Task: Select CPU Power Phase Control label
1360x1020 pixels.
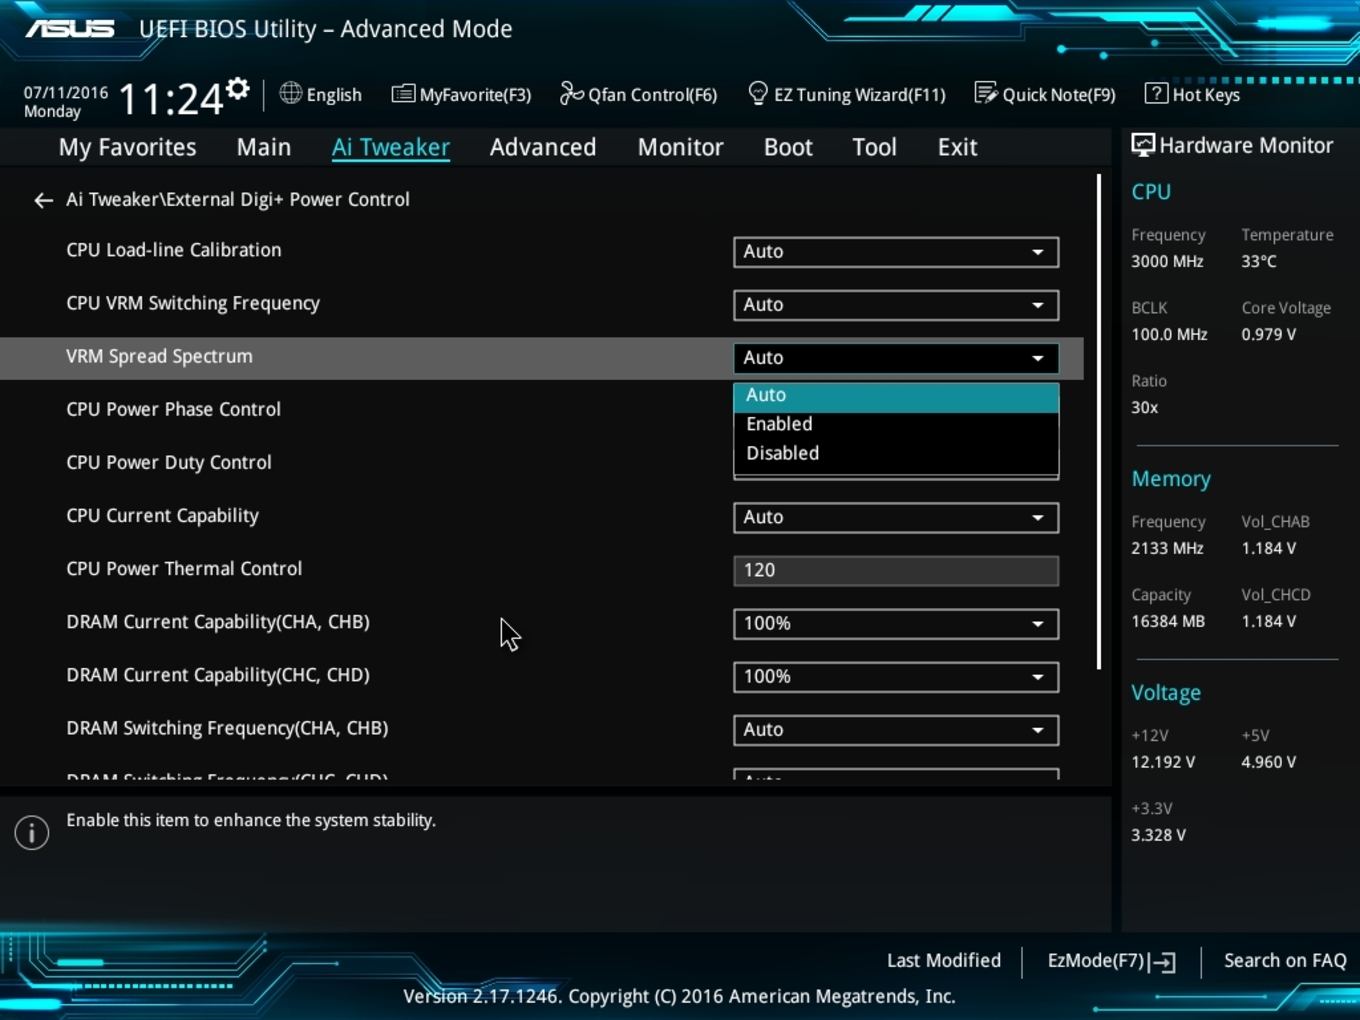Action: tap(173, 409)
